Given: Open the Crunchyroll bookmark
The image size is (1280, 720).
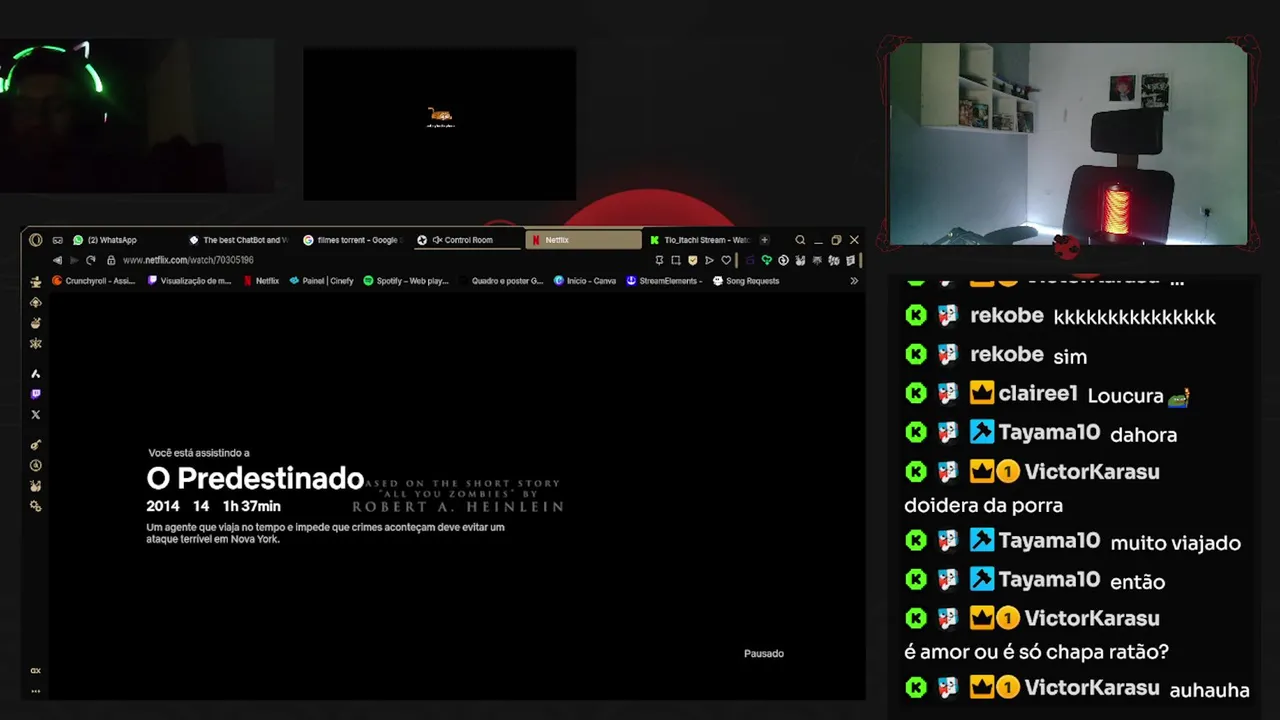Looking at the screenshot, I should 93,281.
